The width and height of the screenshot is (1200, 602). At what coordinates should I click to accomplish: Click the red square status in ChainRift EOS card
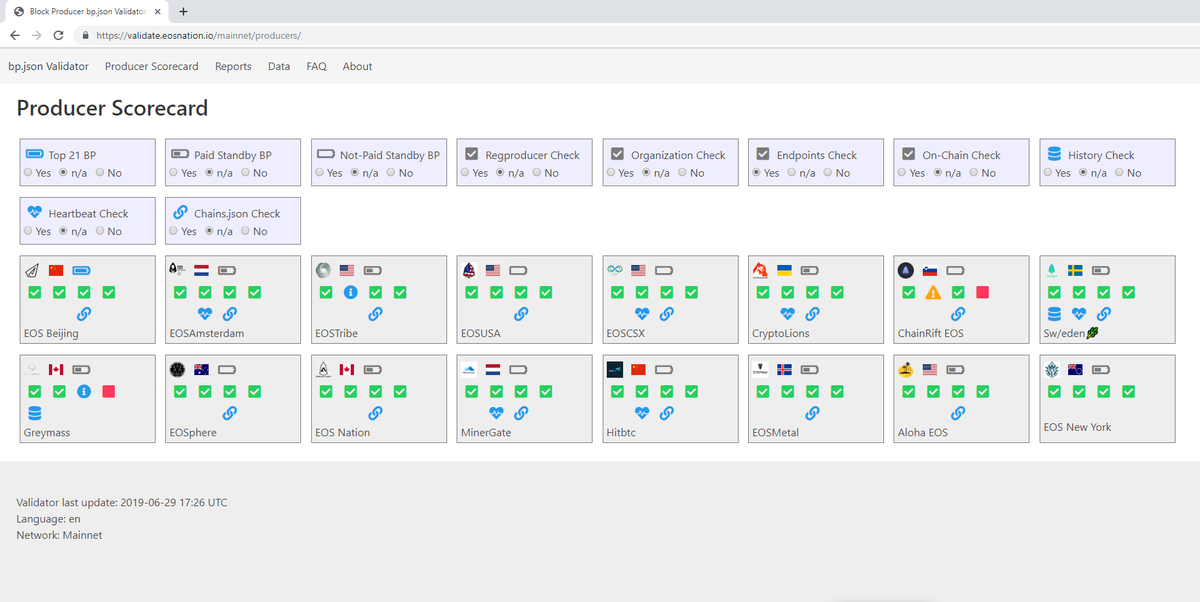pos(982,293)
